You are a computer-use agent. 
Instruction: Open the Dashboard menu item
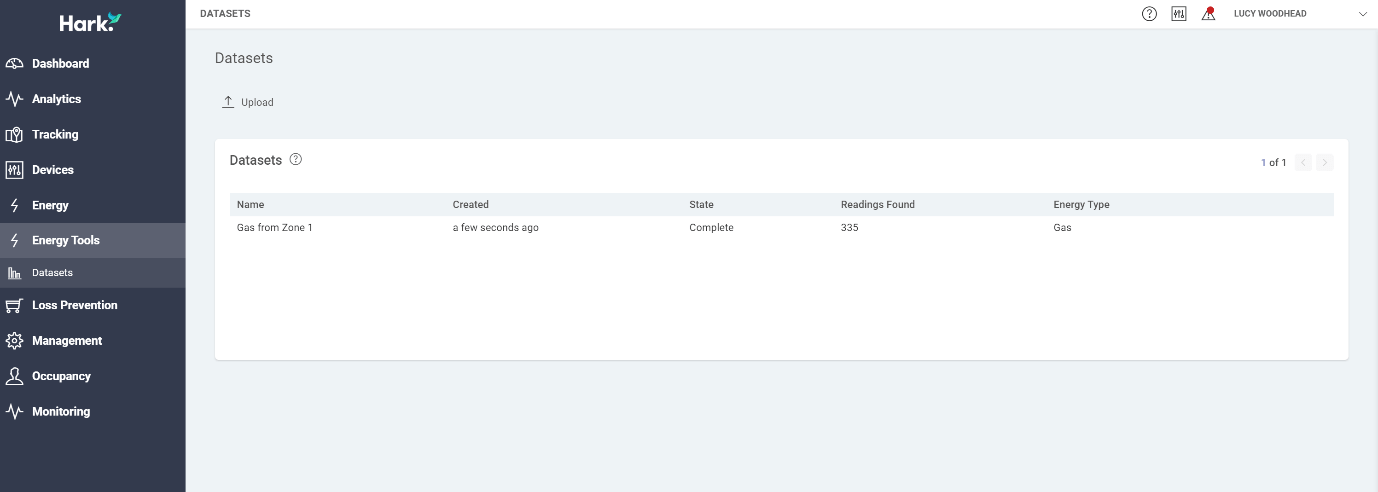pyautogui.click(x=92, y=63)
